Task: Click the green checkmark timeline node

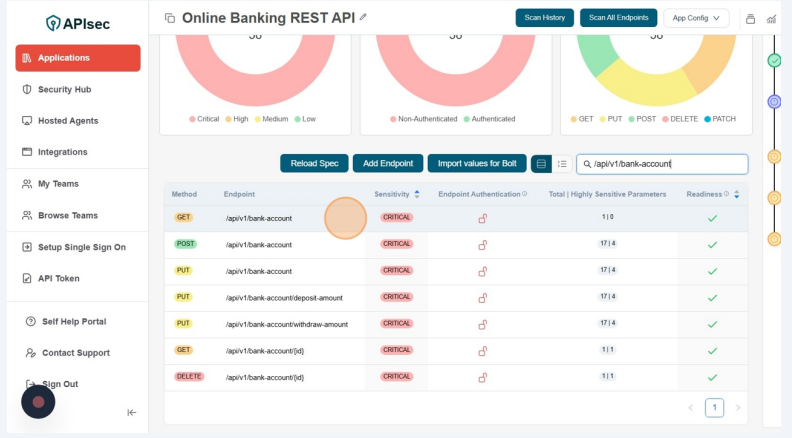Action: pyautogui.click(x=774, y=61)
